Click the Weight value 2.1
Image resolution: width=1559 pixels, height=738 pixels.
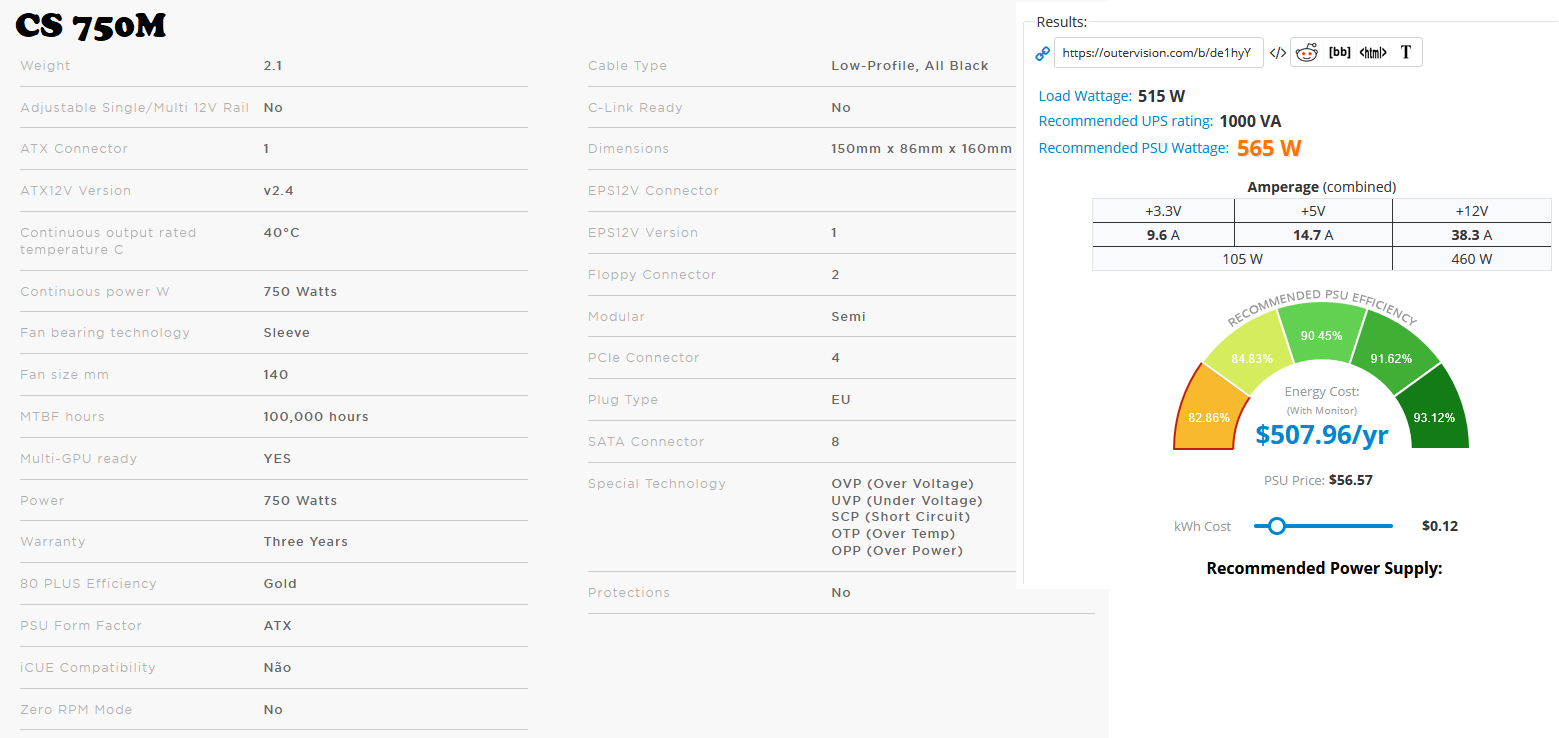[273, 65]
